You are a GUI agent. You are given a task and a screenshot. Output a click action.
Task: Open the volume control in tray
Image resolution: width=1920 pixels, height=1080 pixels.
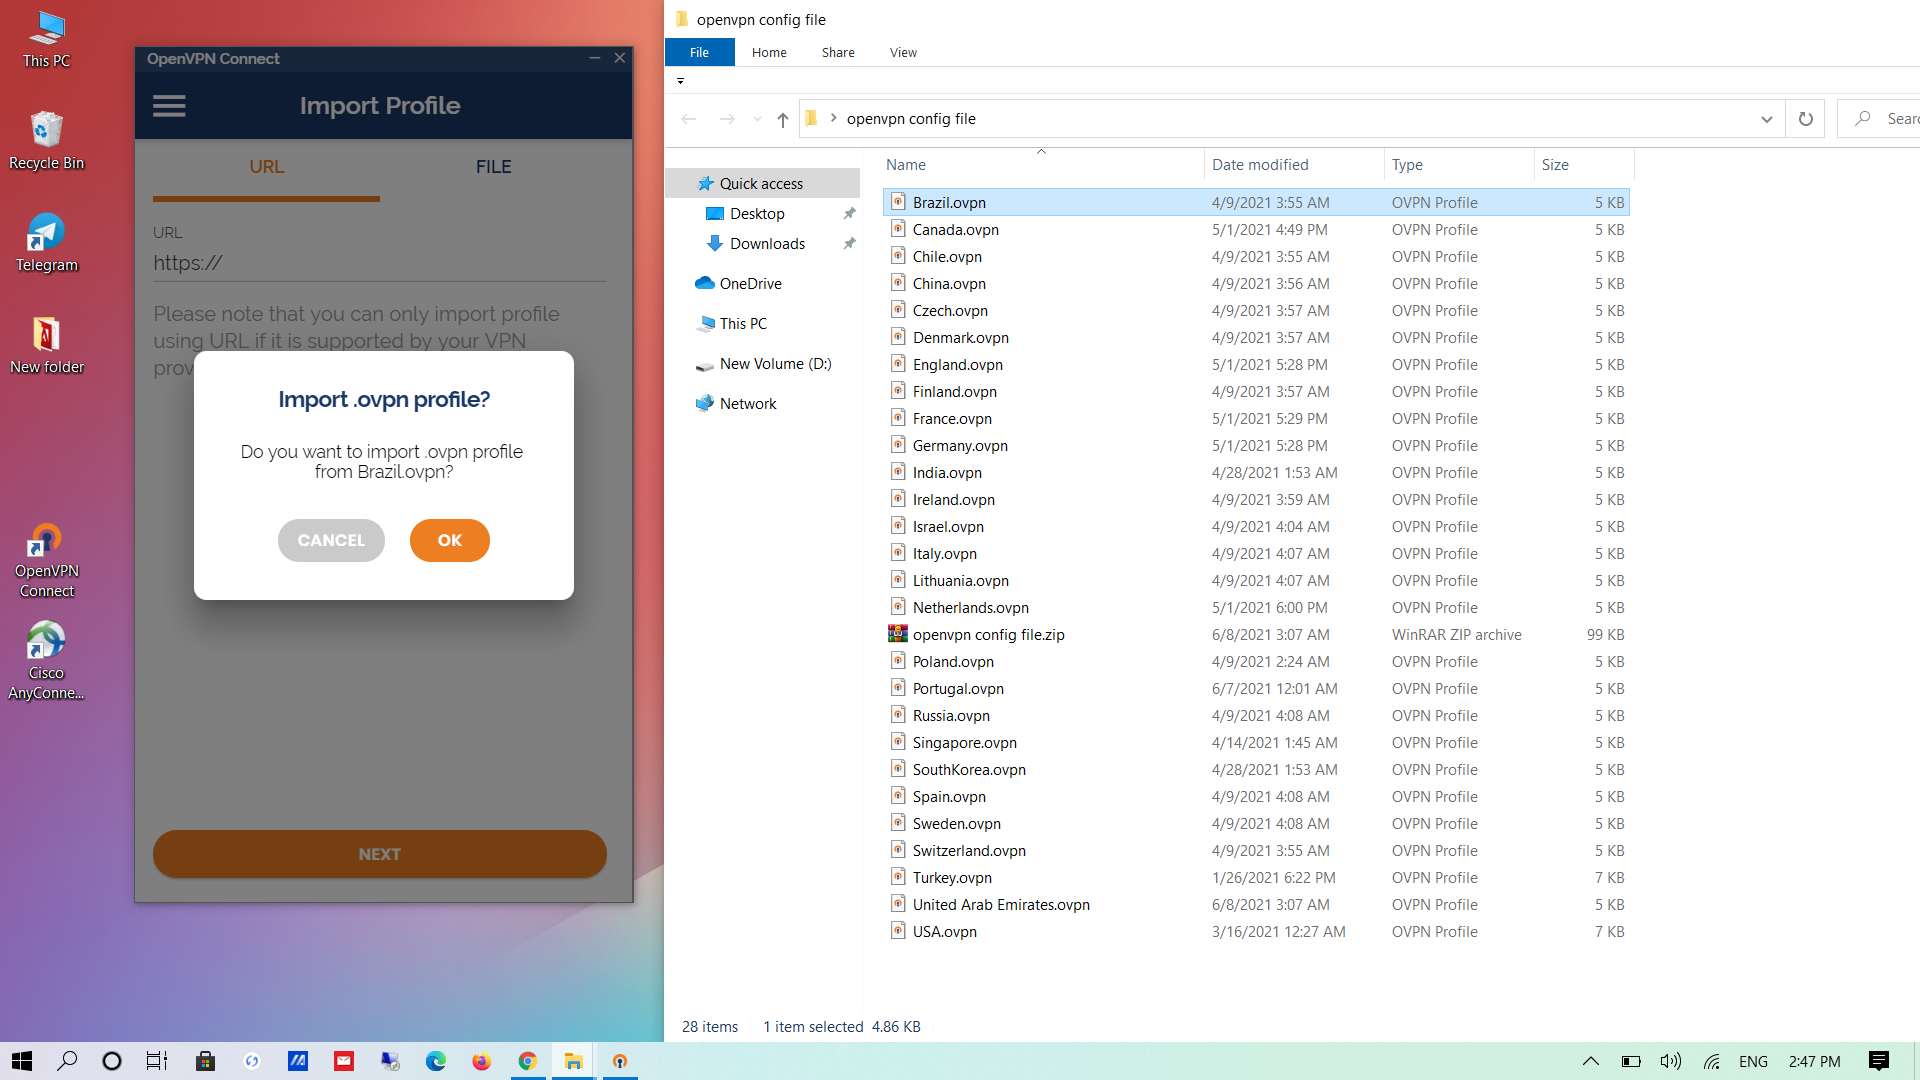[1670, 1061]
